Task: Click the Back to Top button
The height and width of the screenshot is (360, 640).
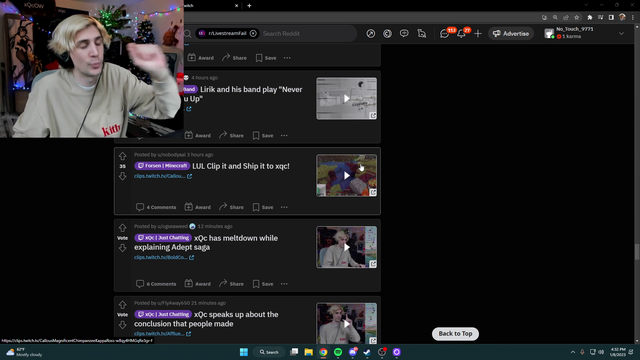Action: point(455,333)
